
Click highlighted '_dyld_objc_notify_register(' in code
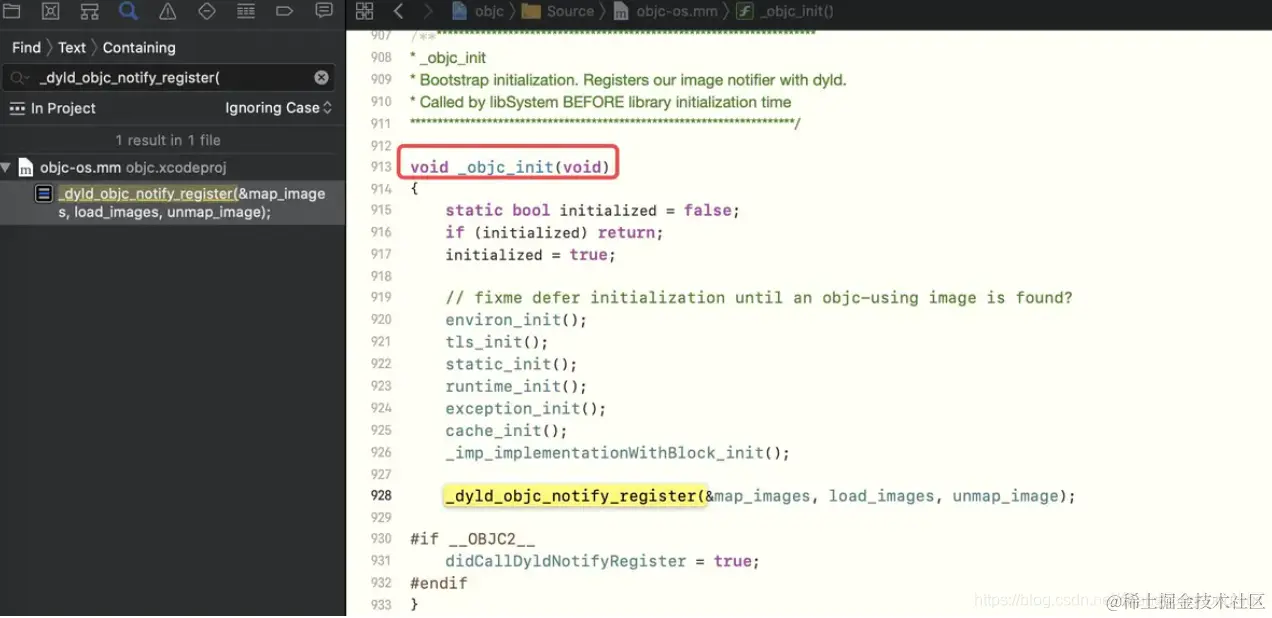575,496
